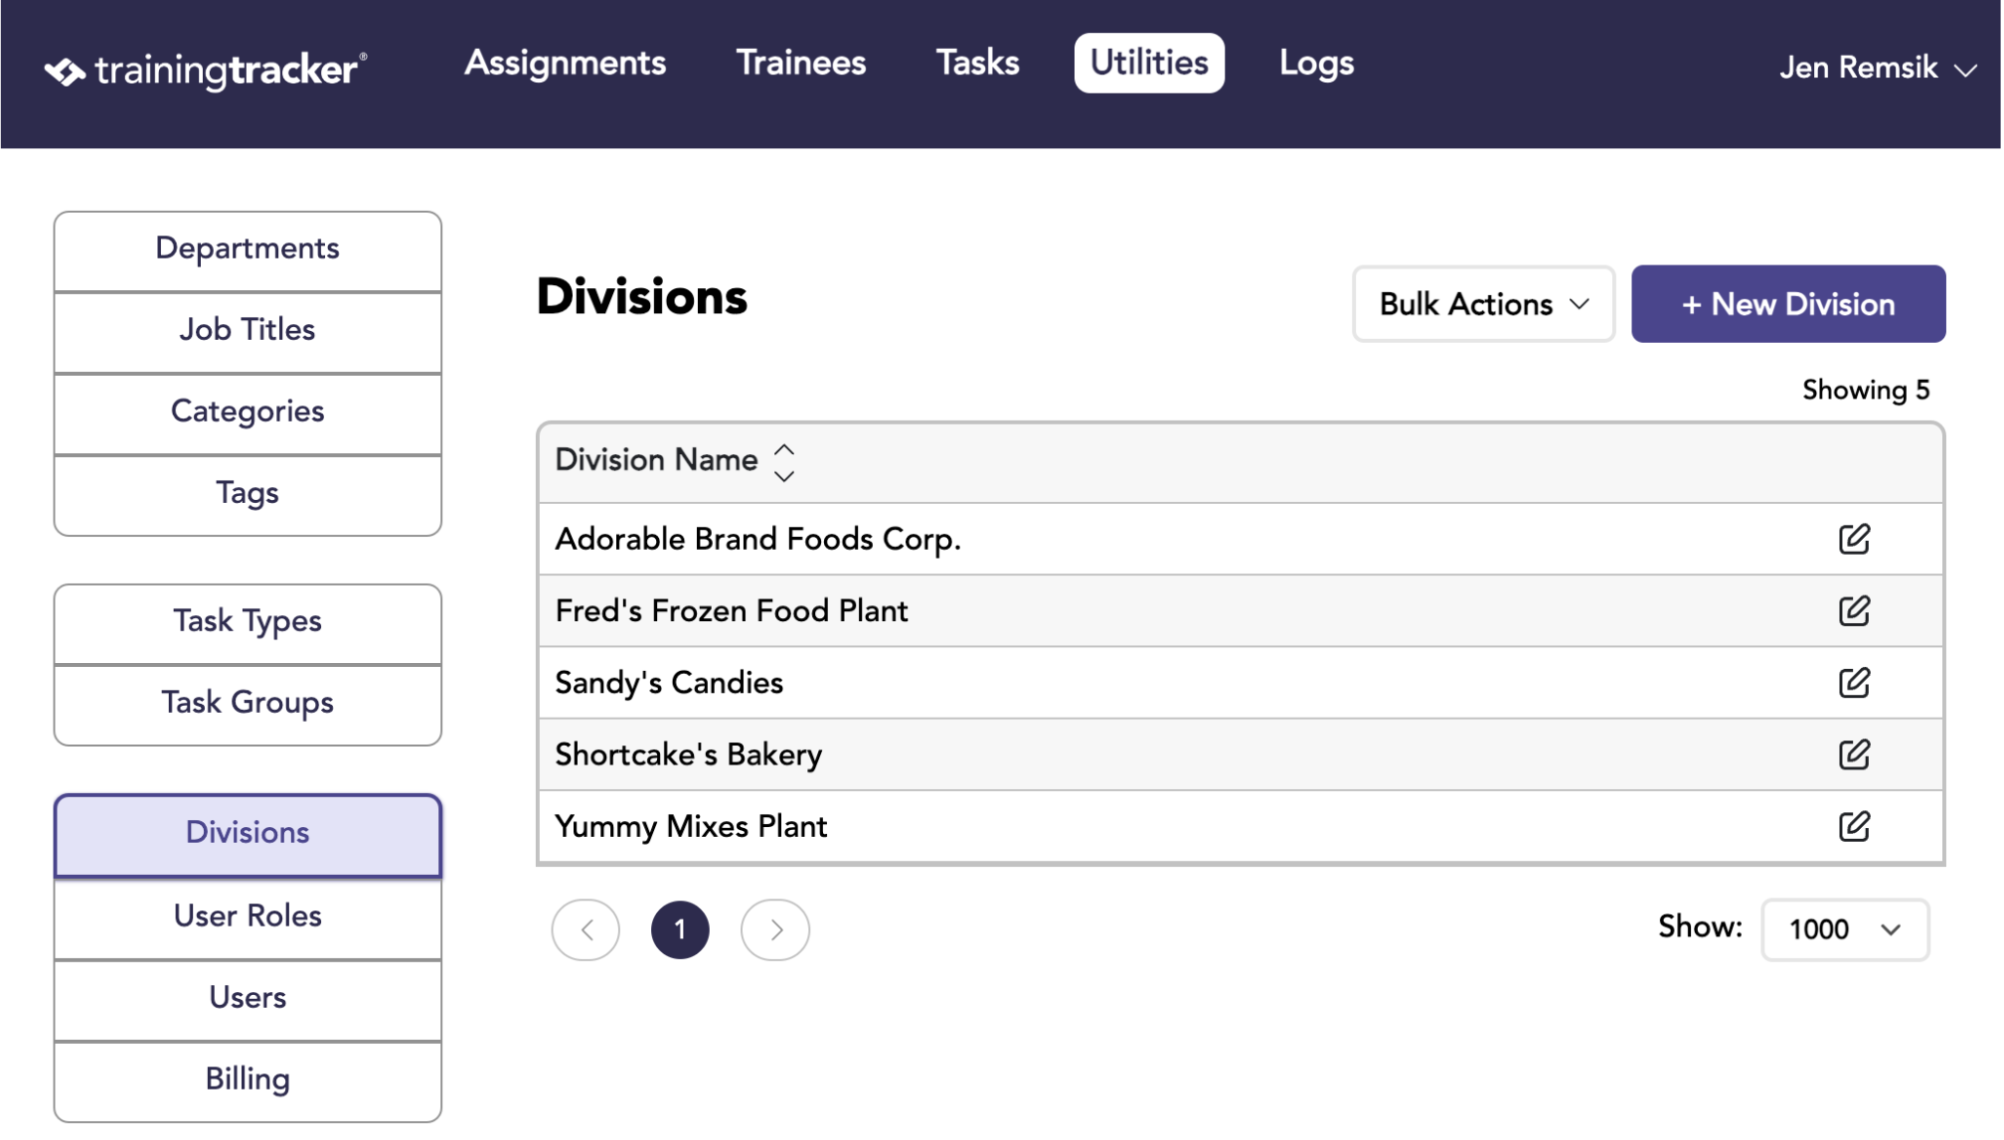The height and width of the screenshot is (1140, 2004).
Task: Open Jen Remsik user menu
Action: (x=1878, y=68)
